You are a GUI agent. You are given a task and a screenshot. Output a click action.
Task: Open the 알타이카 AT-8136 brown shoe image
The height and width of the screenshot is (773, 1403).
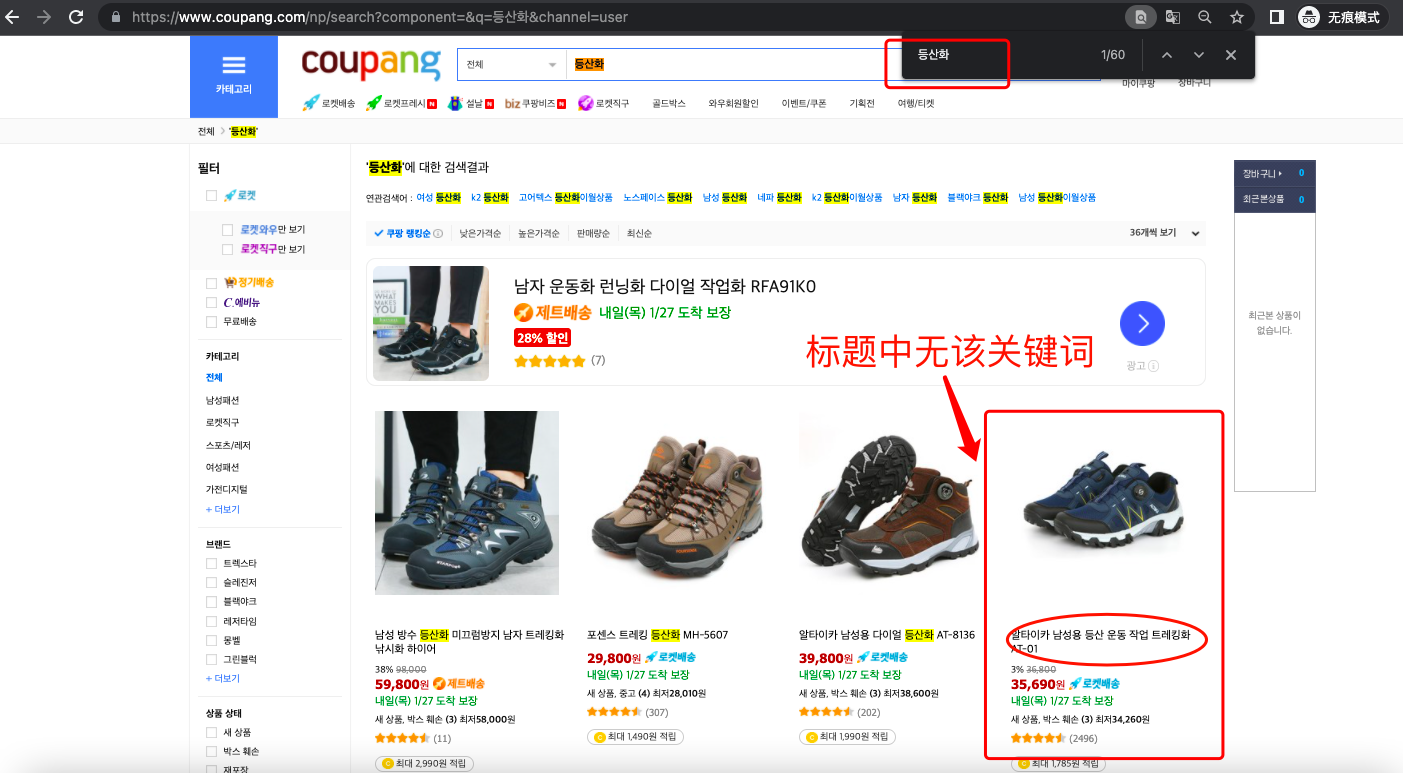[x=887, y=501]
